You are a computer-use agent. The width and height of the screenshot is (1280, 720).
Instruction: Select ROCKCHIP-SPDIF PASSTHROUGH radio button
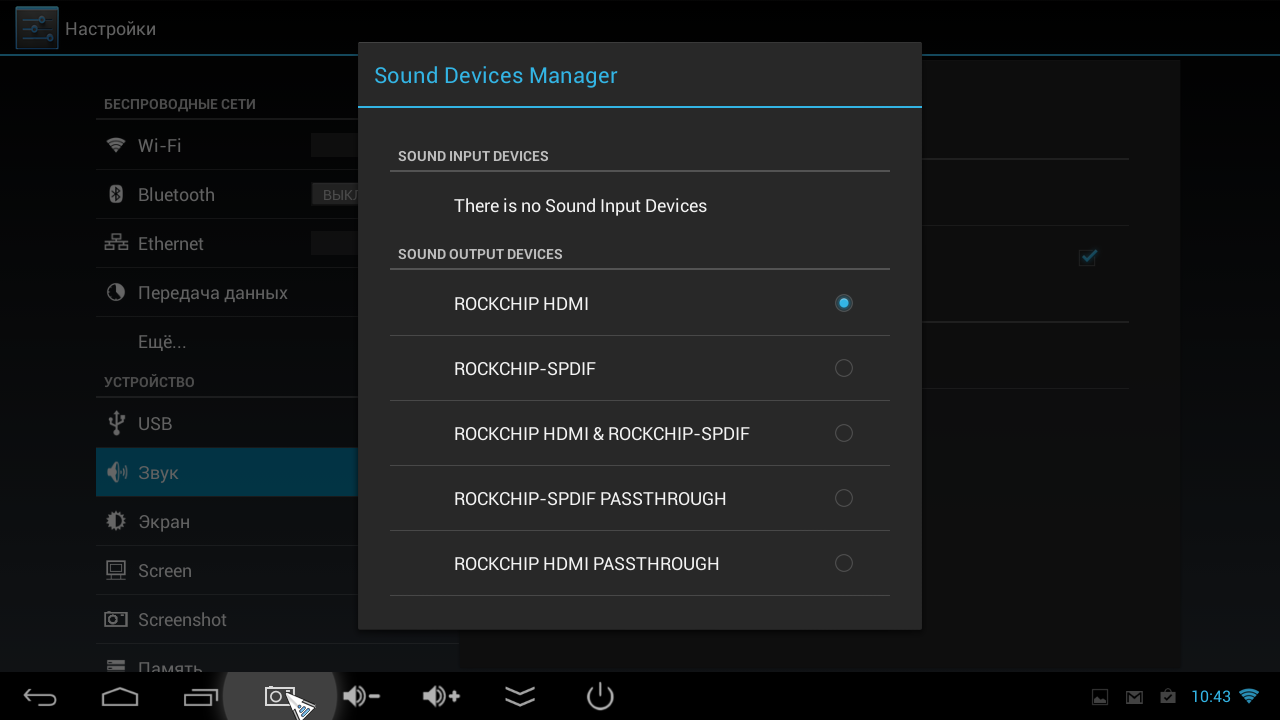point(844,498)
